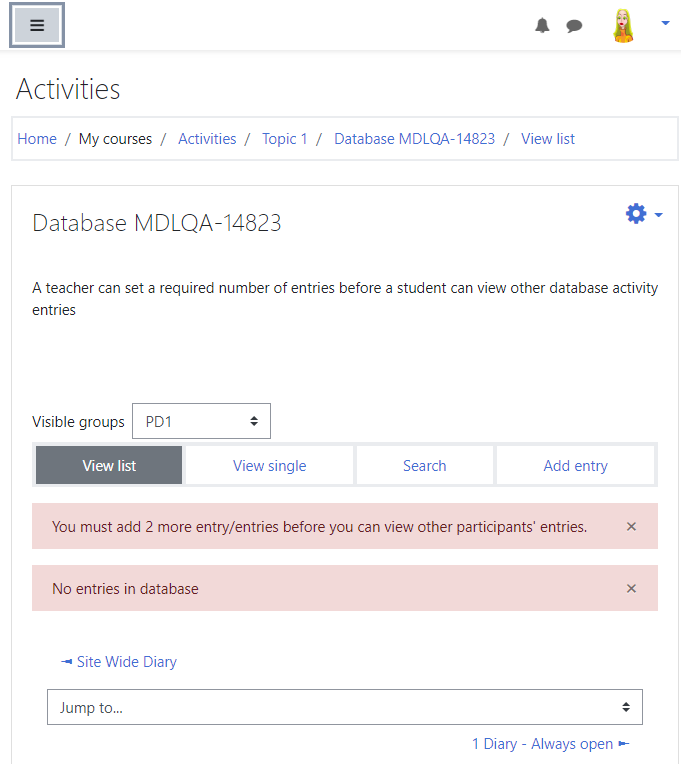Open the messages chat bubble
This screenshot has height=764, width=681.
(574, 25)
